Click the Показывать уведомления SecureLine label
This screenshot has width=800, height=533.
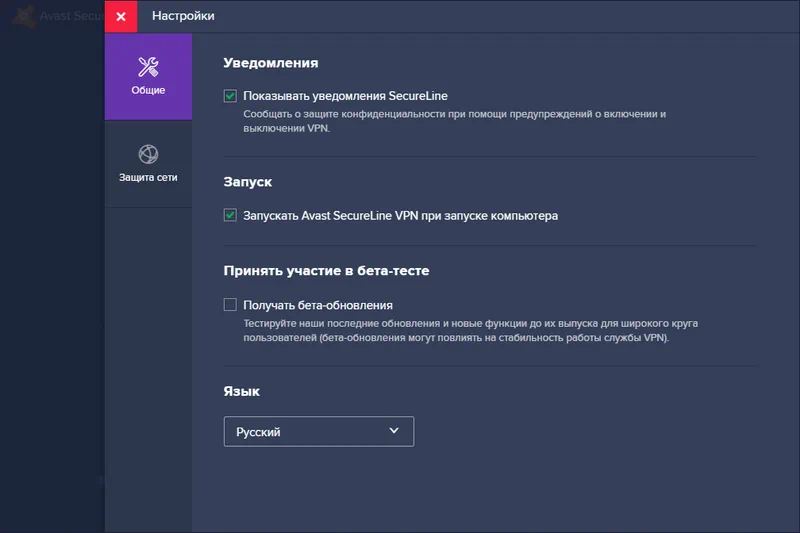point(345,96)
